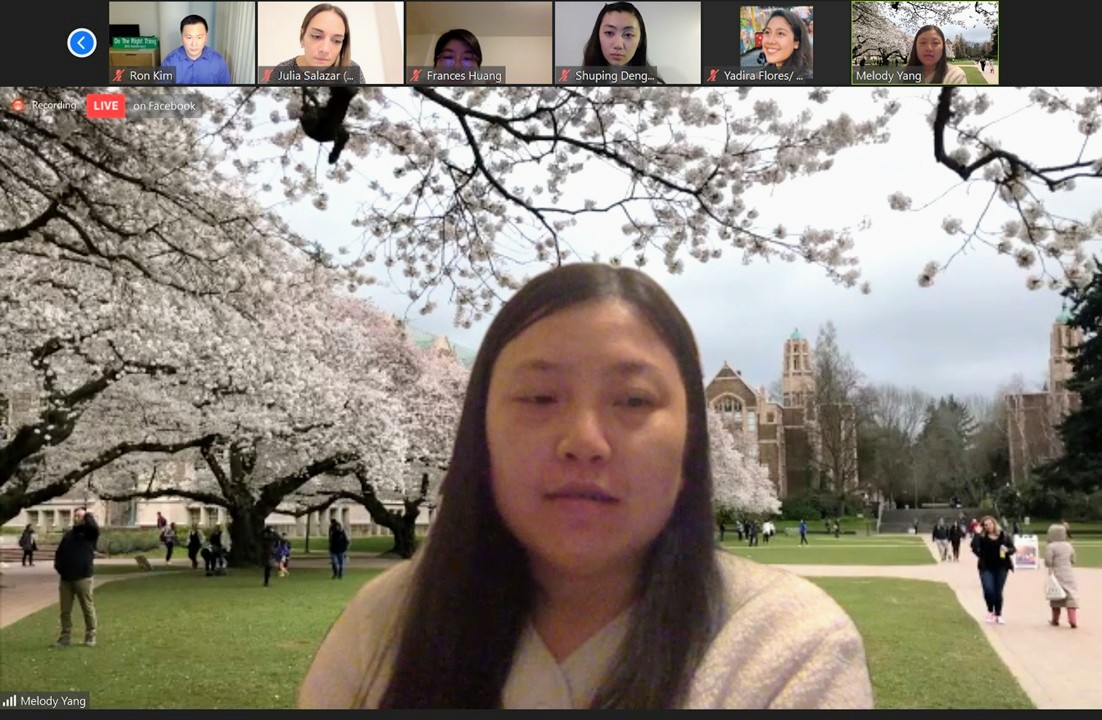Click the blue back arrow button
1102x720 pixels.
pyautogui.click(x=82, y=42)
